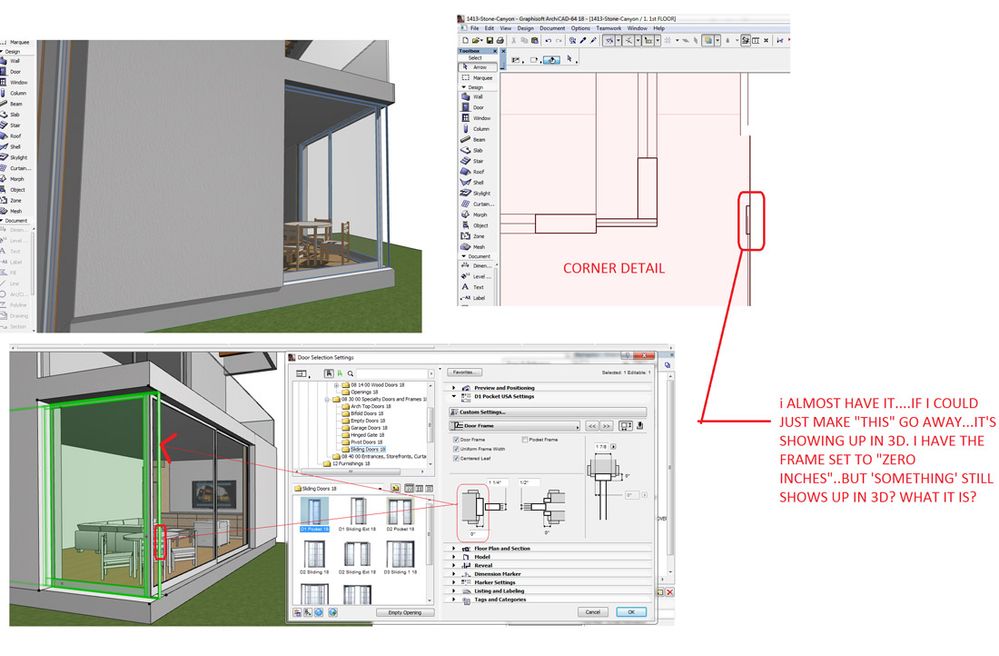Click OK in Door Selection Settings
Image resolution: width=999 pixels, height=656 pixels.
pos(631,612)
